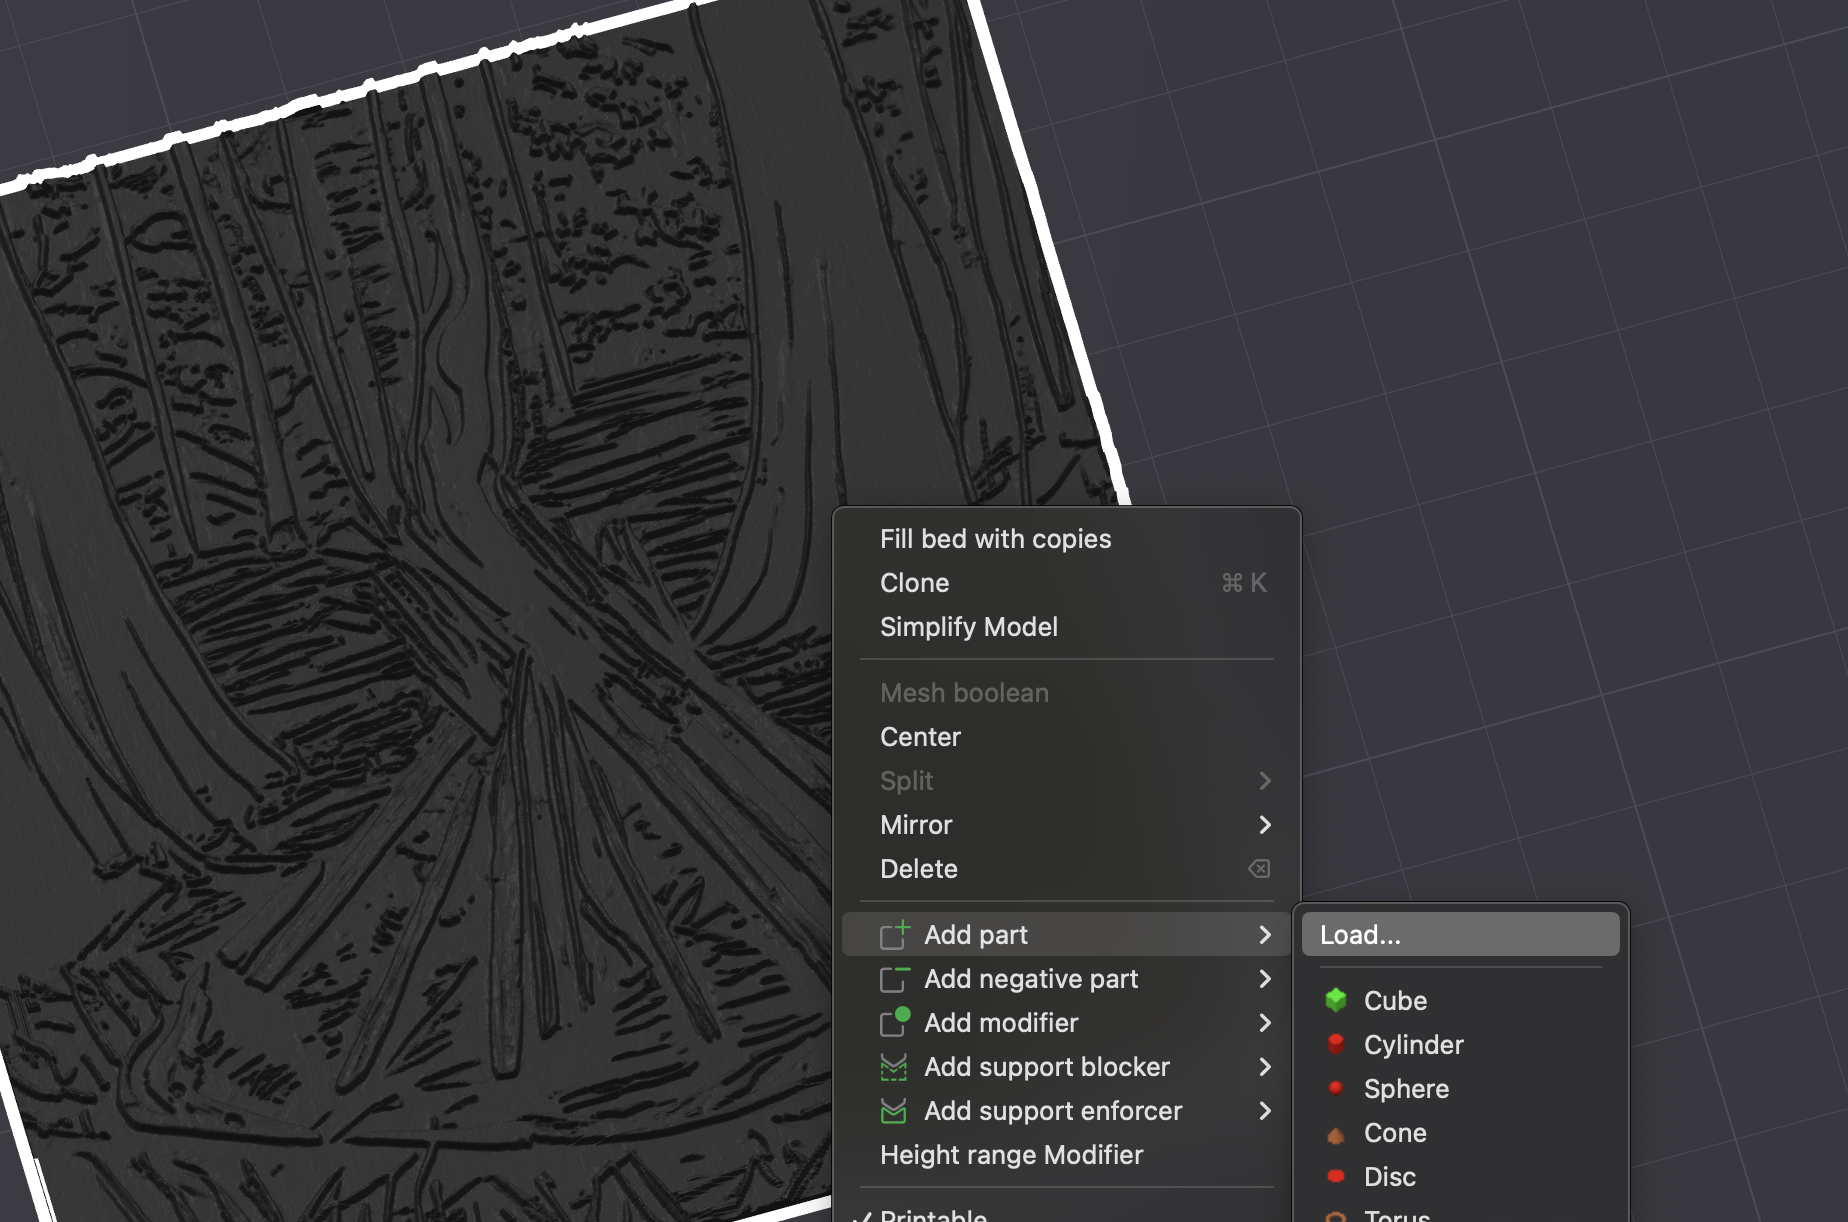
Task: Expand the Mirror submenu arrow
Action: pyautogui.click(x=1265, y=825)
